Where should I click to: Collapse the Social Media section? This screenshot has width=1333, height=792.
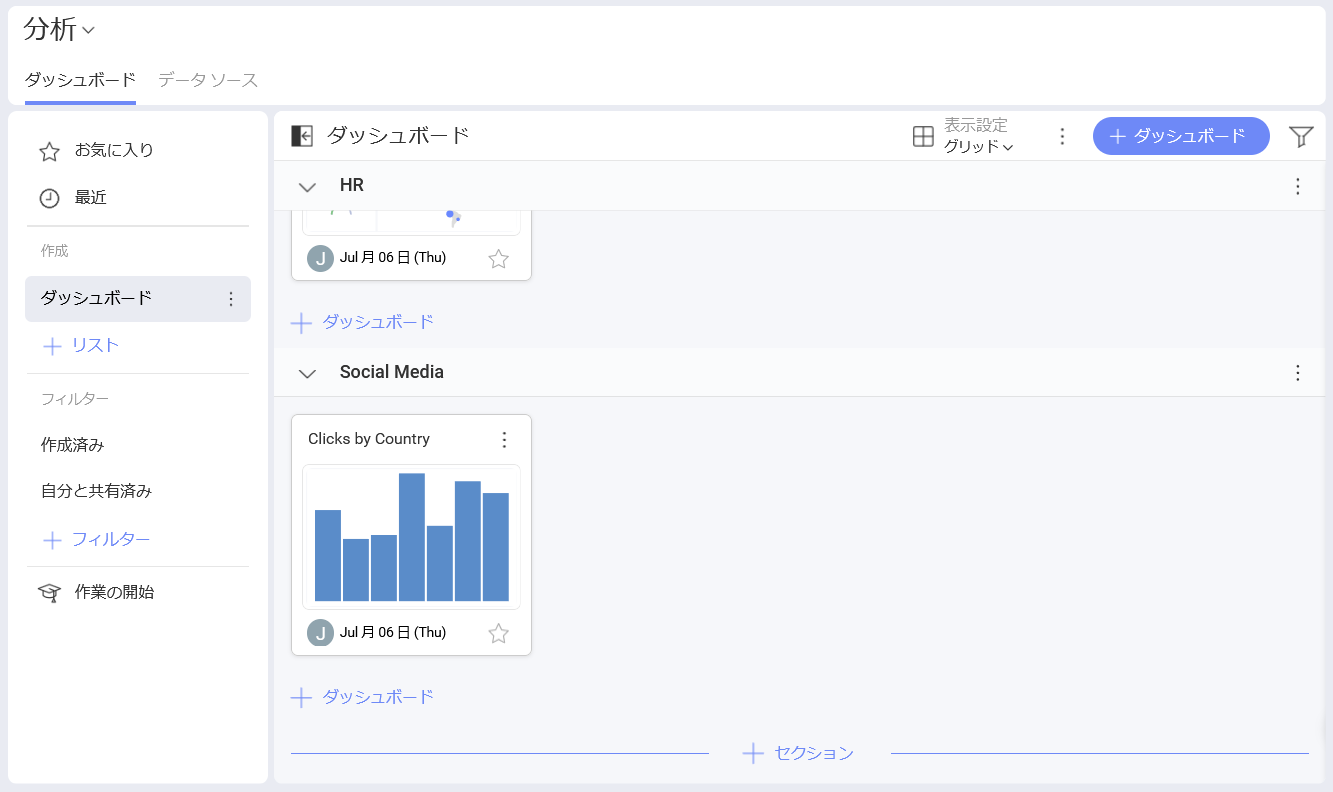(307, 373)
